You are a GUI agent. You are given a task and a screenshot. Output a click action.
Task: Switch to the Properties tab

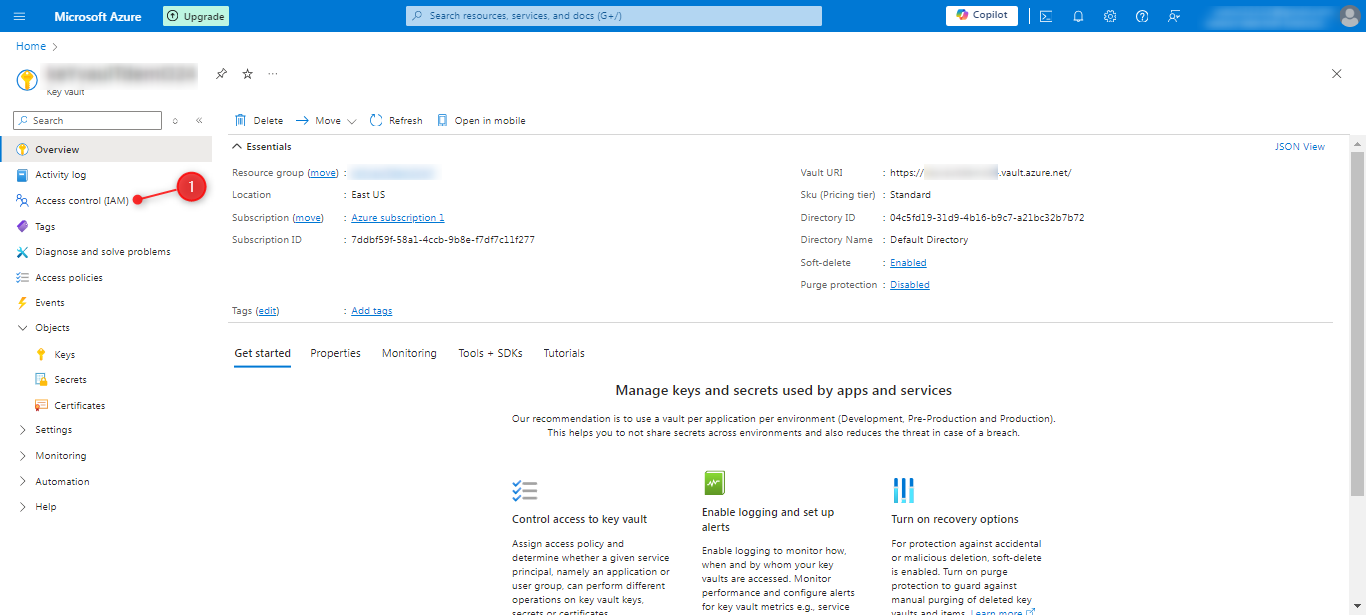tap(335, 353)
